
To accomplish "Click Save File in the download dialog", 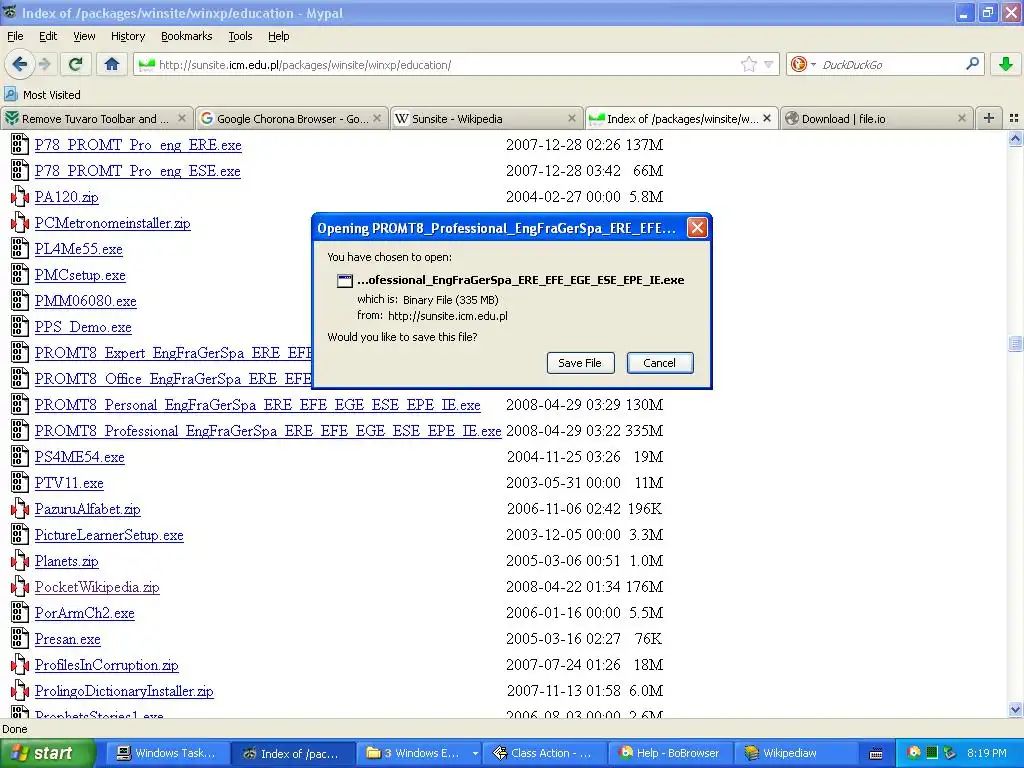I will point(580,363).
